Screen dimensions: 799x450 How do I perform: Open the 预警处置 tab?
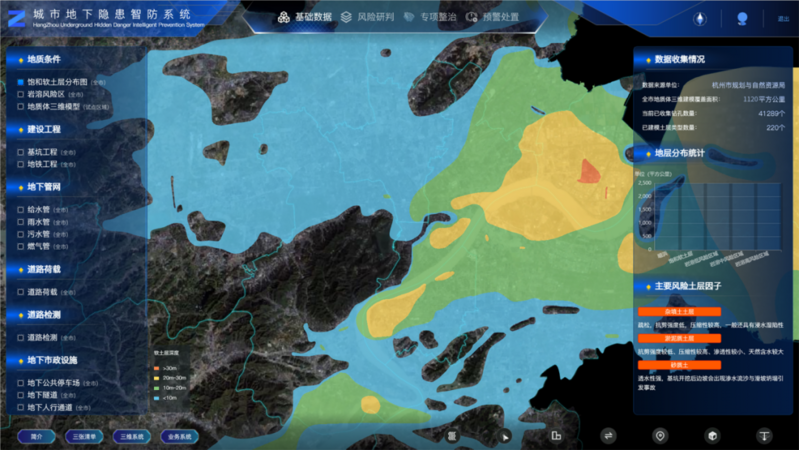492,17
